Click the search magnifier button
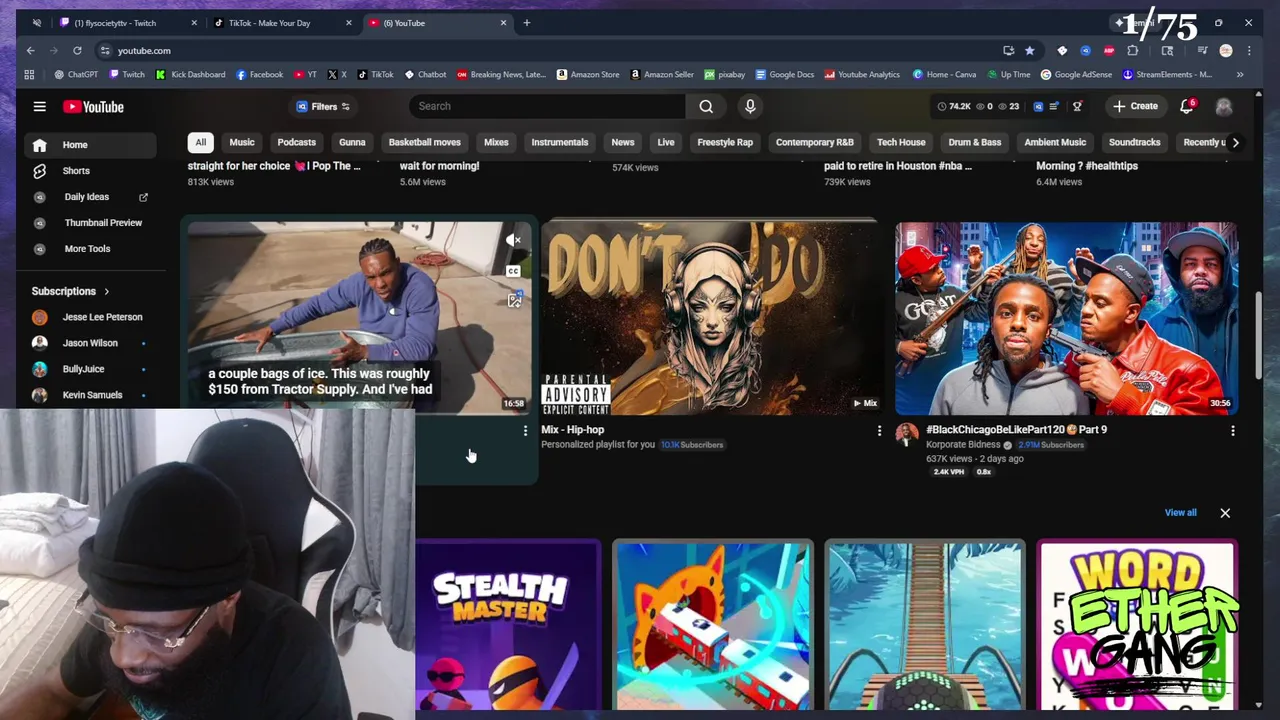The width and height of the screenshot is (1280, 720). [706, 106]
